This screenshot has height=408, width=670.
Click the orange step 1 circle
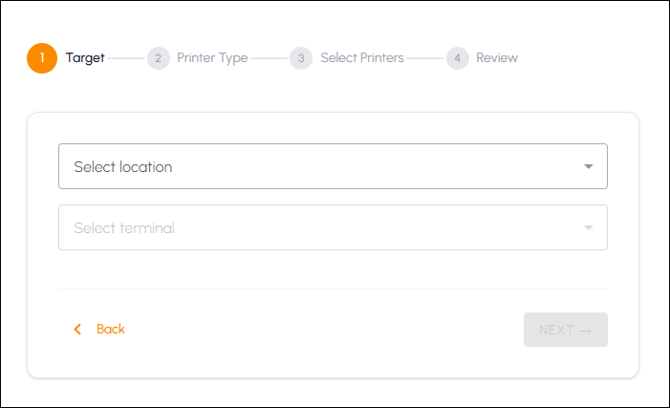point(42,58)
